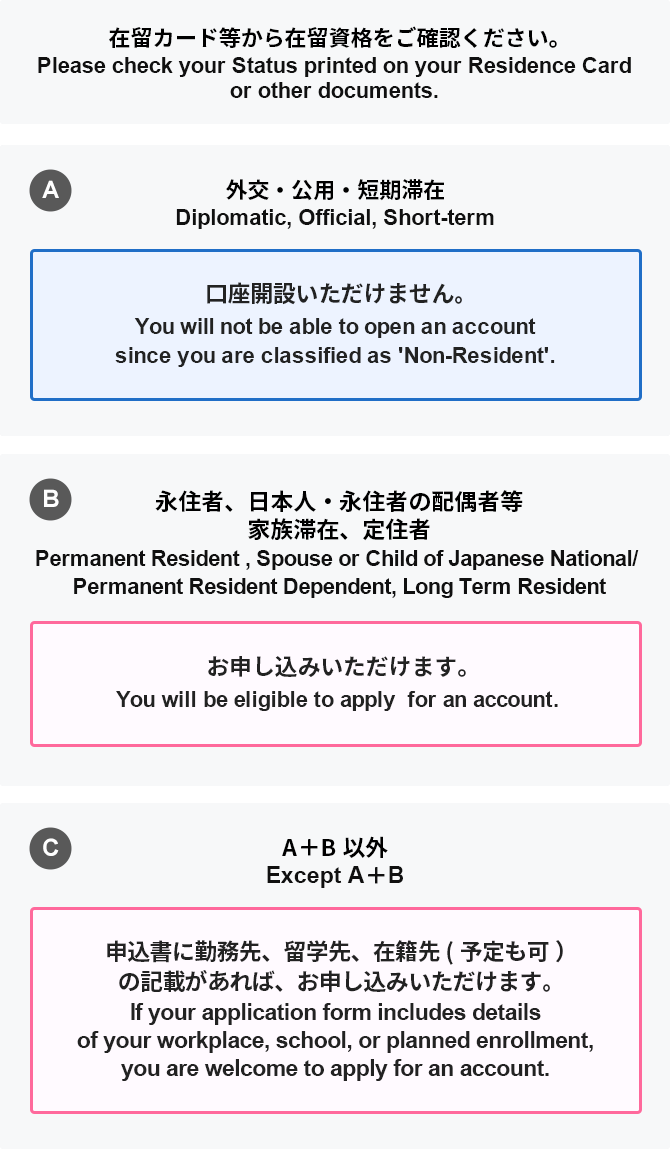670x1149 pixels.
Task: Select the 永住者、日本人・永住者の配偶者等 heading
Action: (338, 501)
